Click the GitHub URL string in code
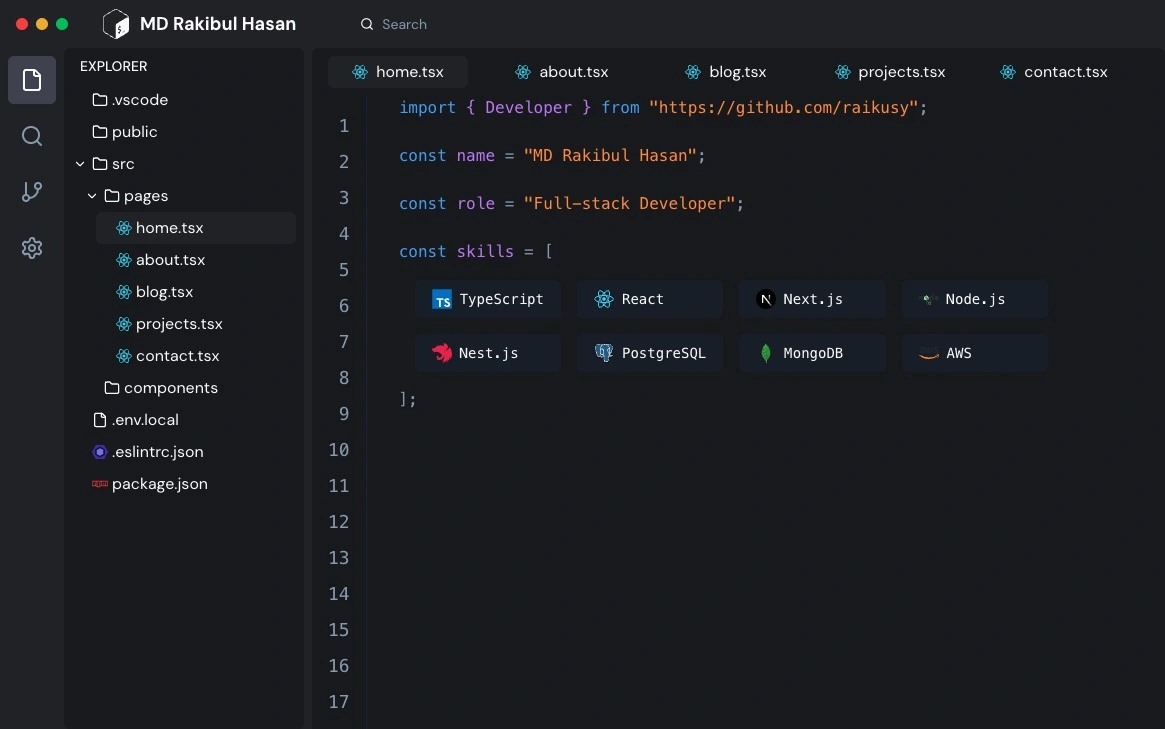Screen dimensions: 1165x729 pyautogui.click(x=783, y=107)
